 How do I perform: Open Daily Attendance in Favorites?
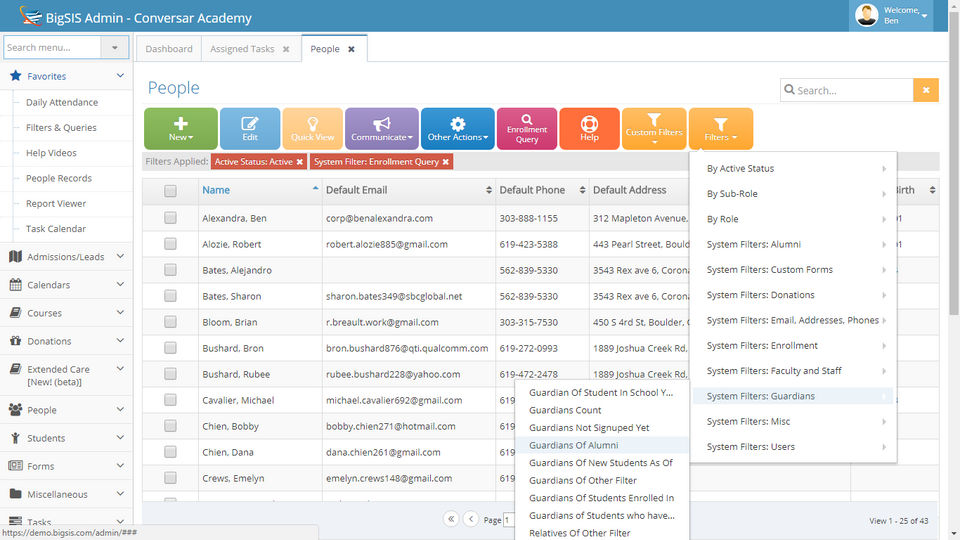point(62,102)
